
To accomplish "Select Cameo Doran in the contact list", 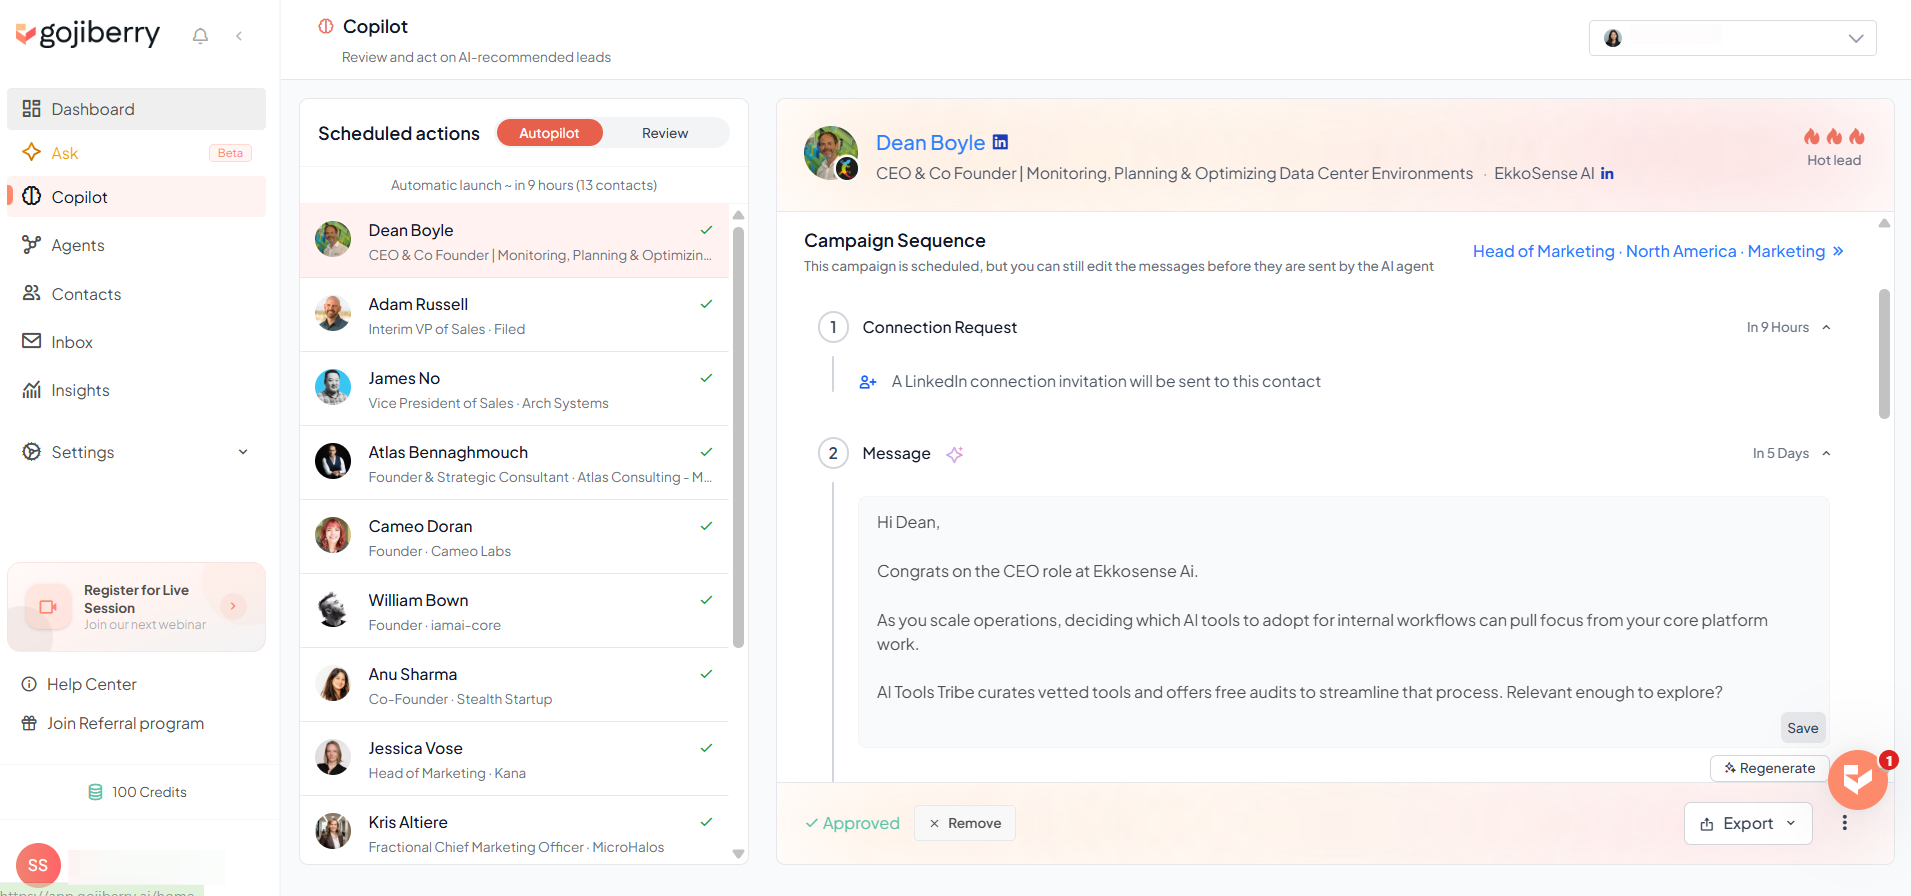I will tap(514, 537).
